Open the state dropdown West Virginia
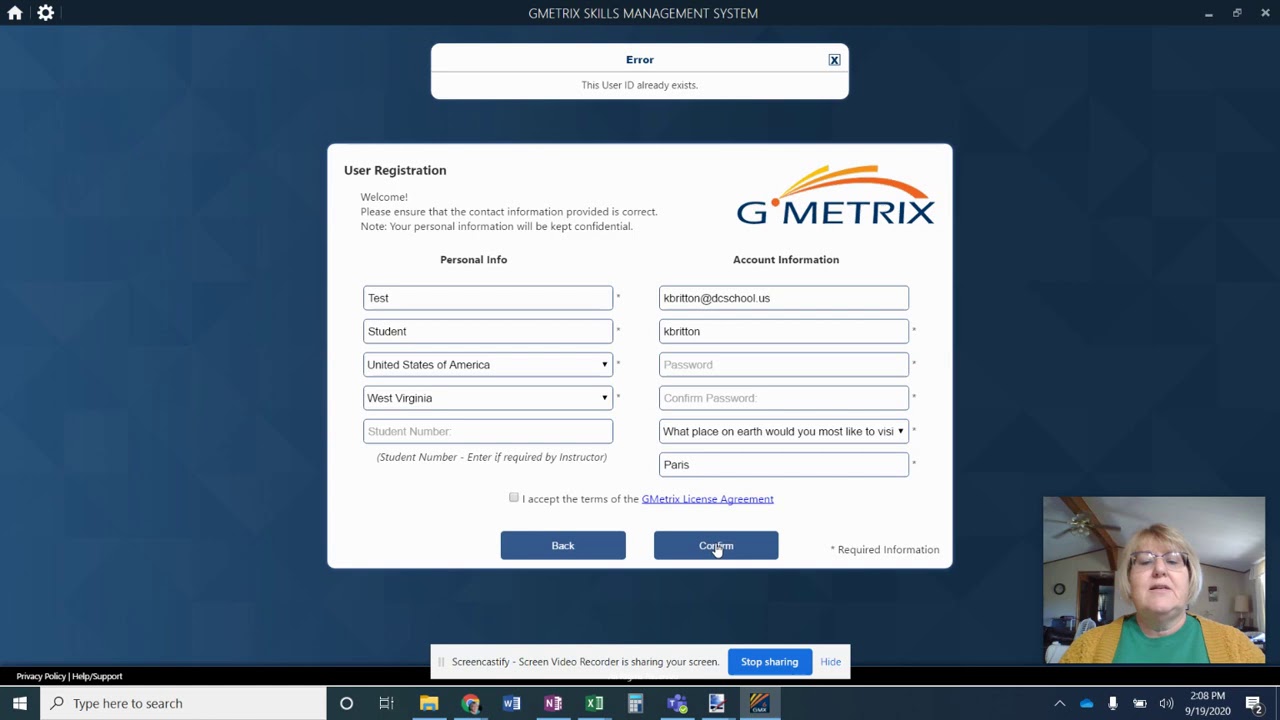The width and height of the screenshot is (1280, 720). [488, 398]
